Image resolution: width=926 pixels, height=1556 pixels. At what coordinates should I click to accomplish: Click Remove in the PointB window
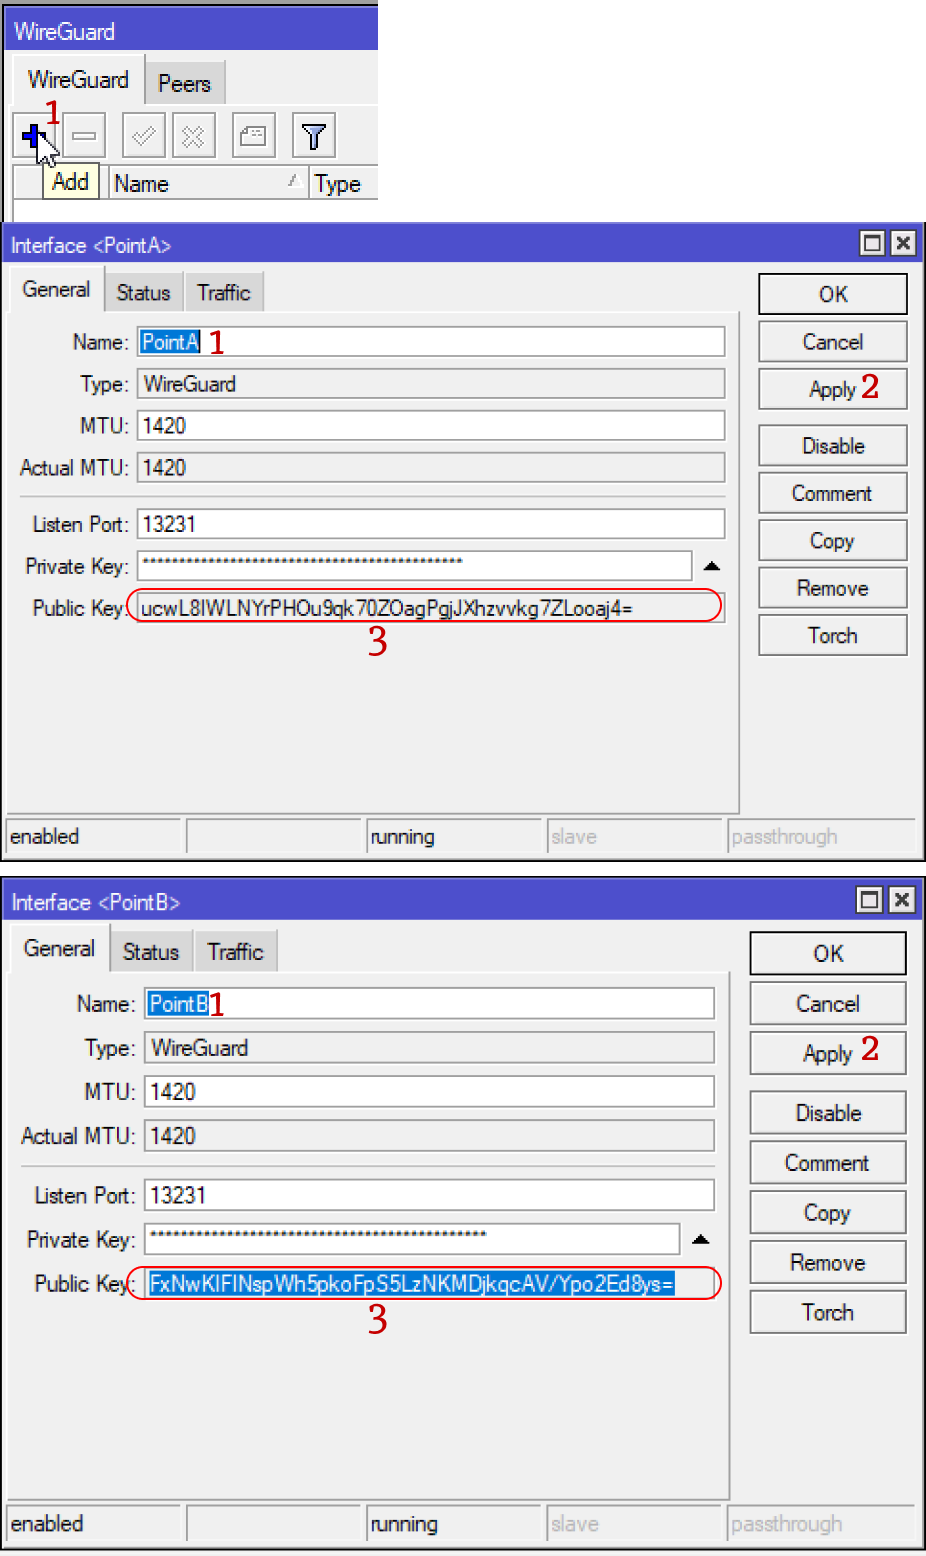[x=828, y=1262]
